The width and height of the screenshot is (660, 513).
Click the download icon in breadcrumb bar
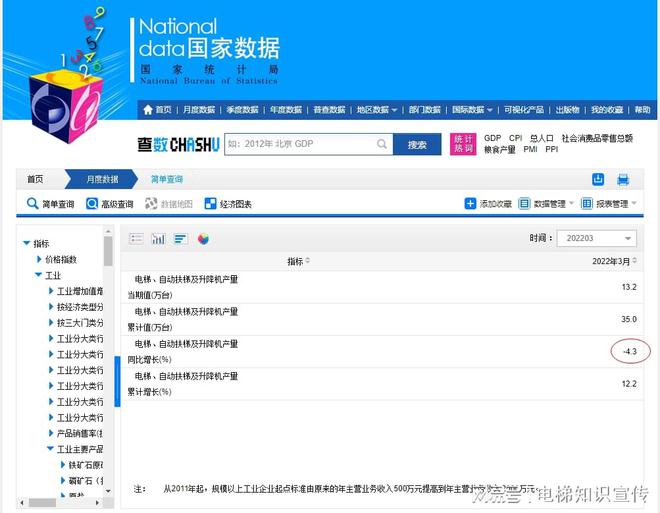598,179
